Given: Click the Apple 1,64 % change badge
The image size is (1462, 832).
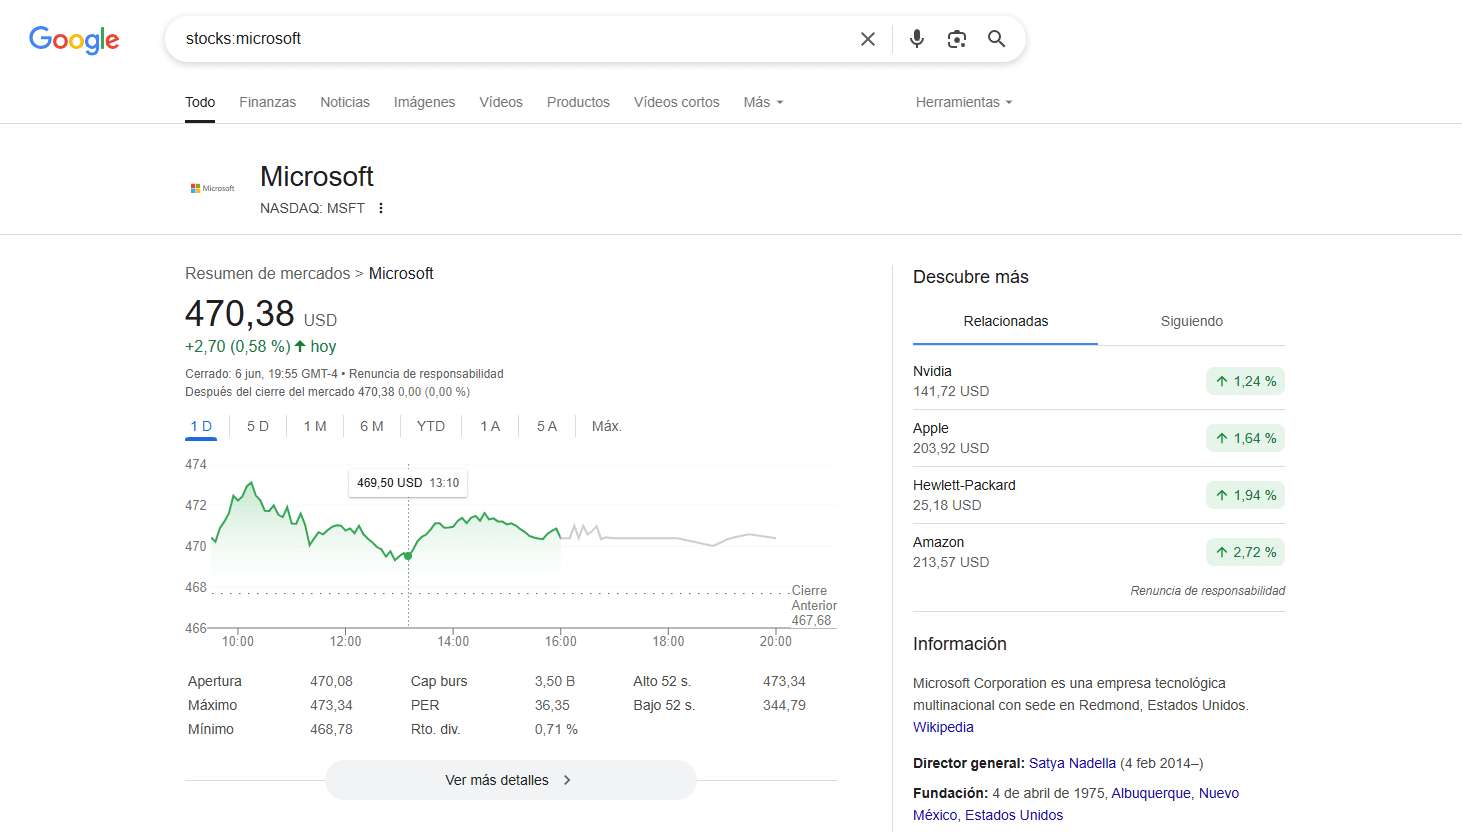Looking at the screenshot, I should (1245, 438).
